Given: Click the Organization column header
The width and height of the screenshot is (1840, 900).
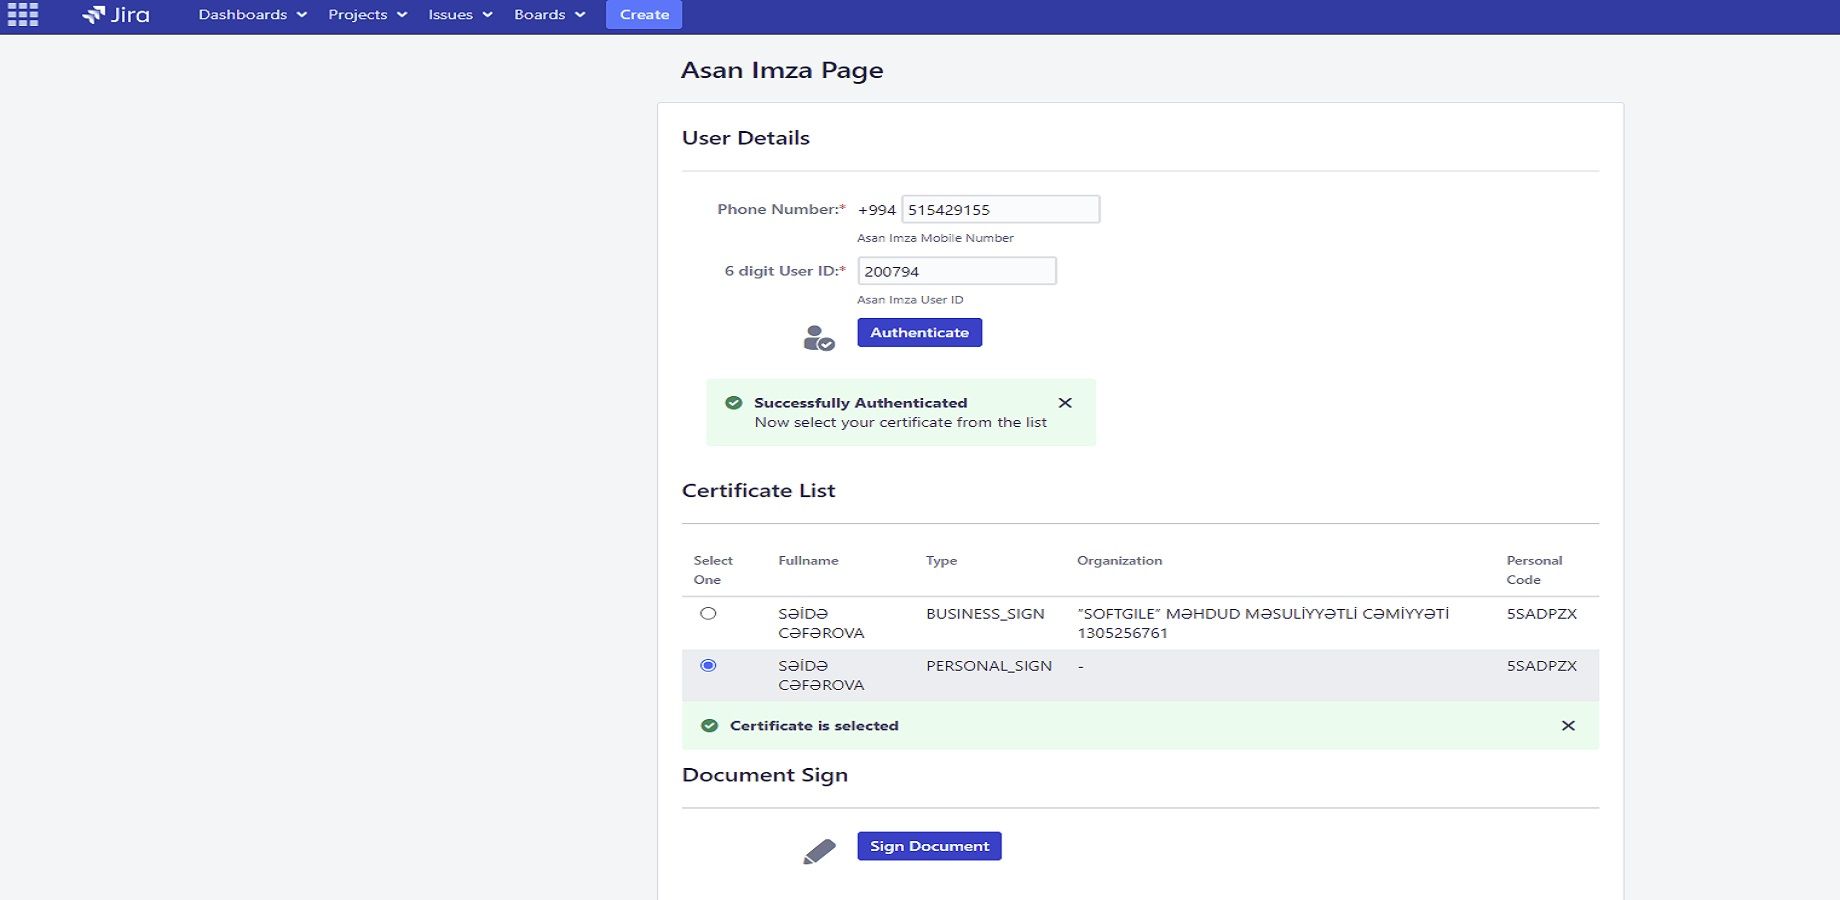Looking at the screenshot, I should click(1119, 561).
